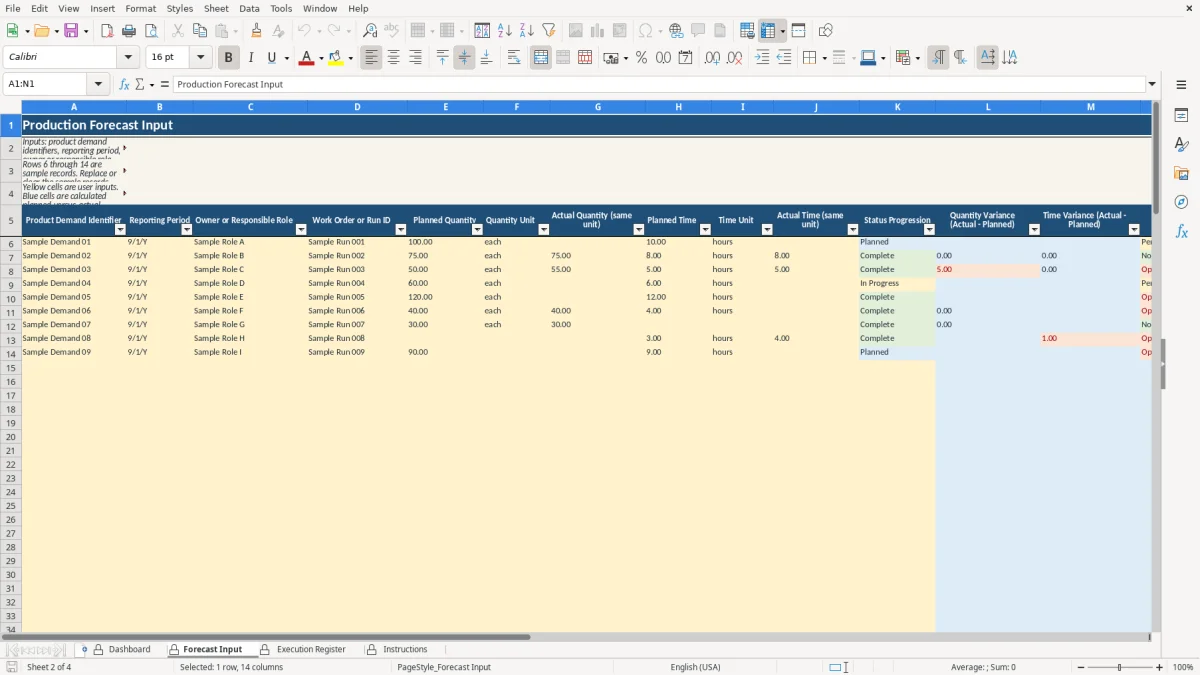Open filter dropdown for Product Demand Identifier
Image resolution: width=1200 pixels, height=675 pixels.
point(120,230)
